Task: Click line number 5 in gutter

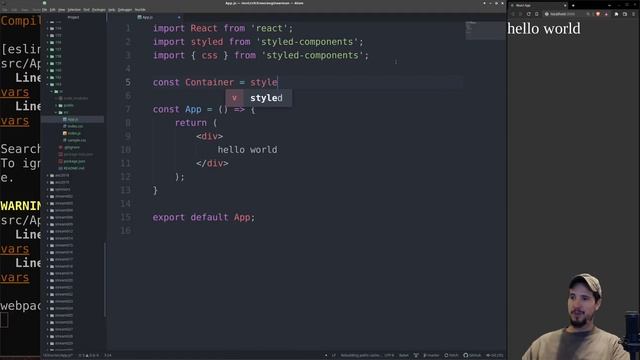Action: point(128,82)
